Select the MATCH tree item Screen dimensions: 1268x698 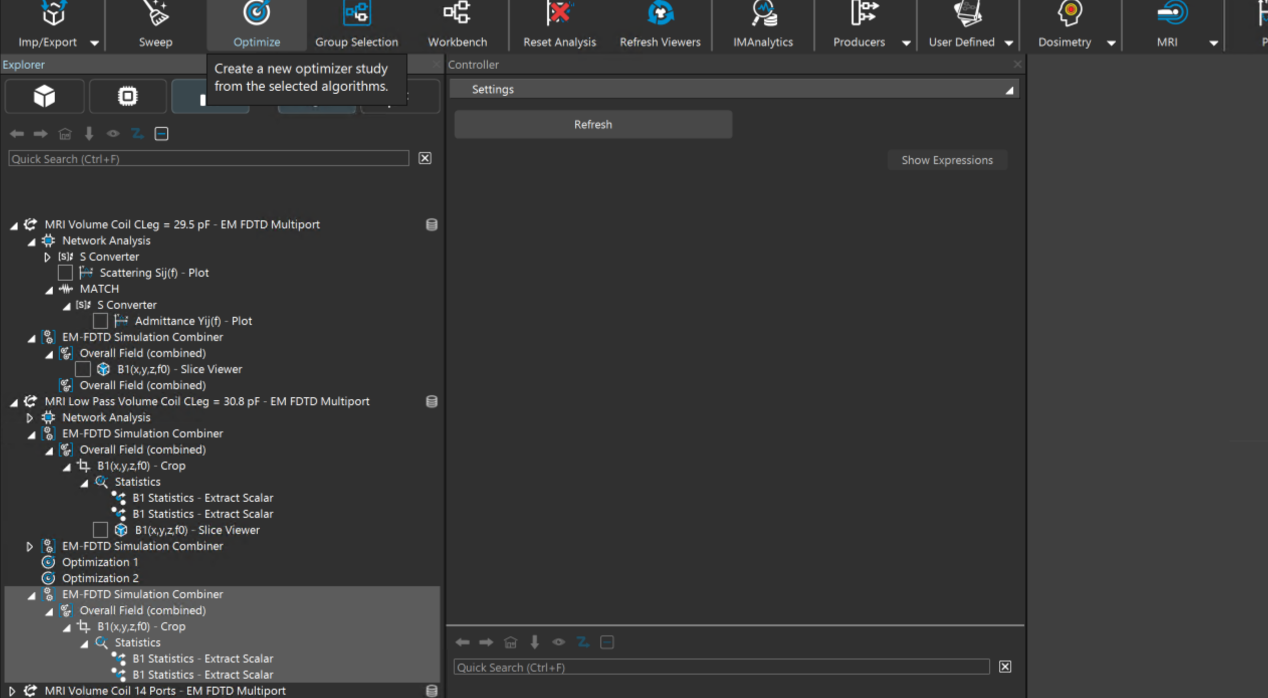pos(99,289)
